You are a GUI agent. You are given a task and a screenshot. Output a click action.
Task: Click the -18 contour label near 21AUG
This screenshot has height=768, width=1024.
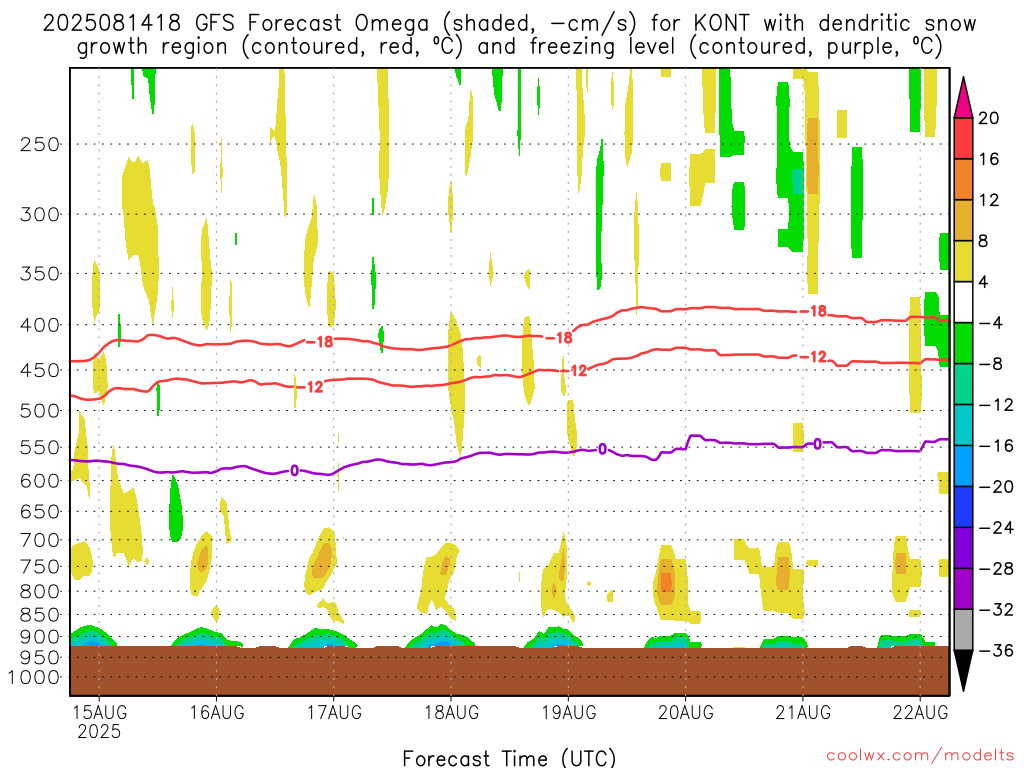[x=814, y=312]
